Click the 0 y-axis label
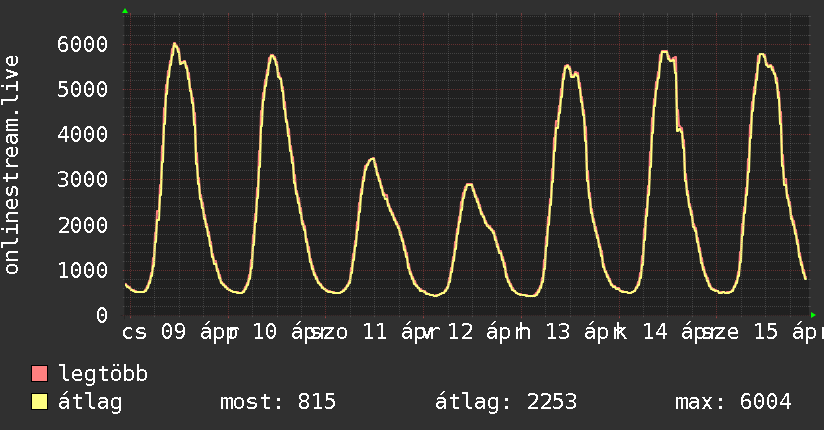This screenshot has height=430, width=824. coord(102,315)
